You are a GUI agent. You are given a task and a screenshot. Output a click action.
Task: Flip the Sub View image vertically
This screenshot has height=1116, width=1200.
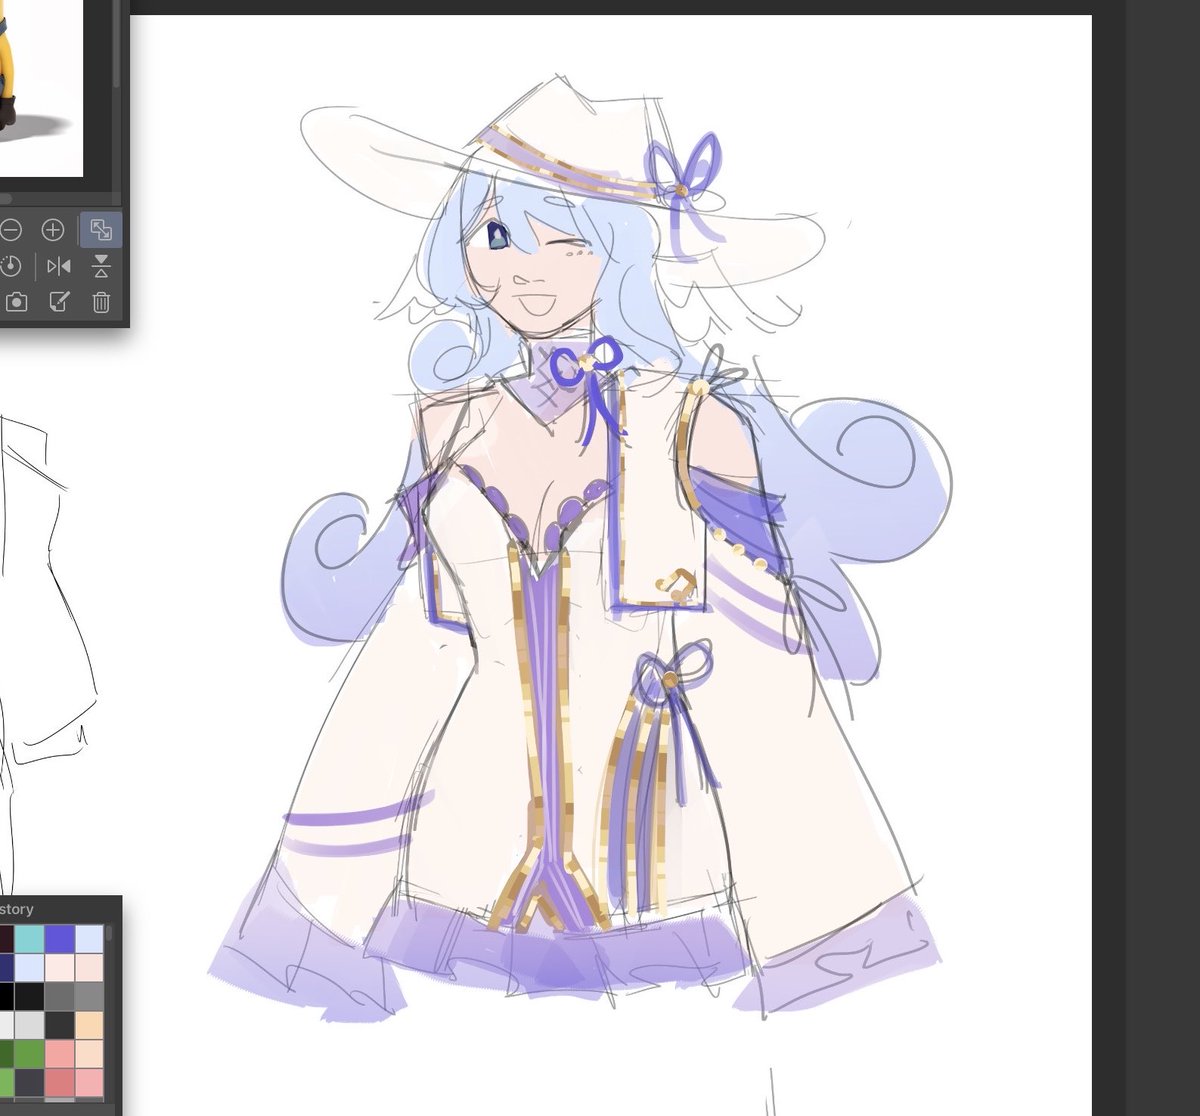point(101,266)
